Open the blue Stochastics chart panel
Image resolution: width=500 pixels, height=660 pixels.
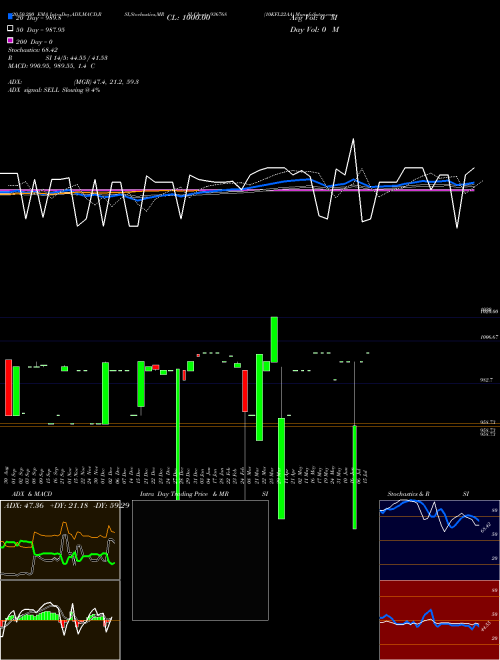(x=439, y=540)
